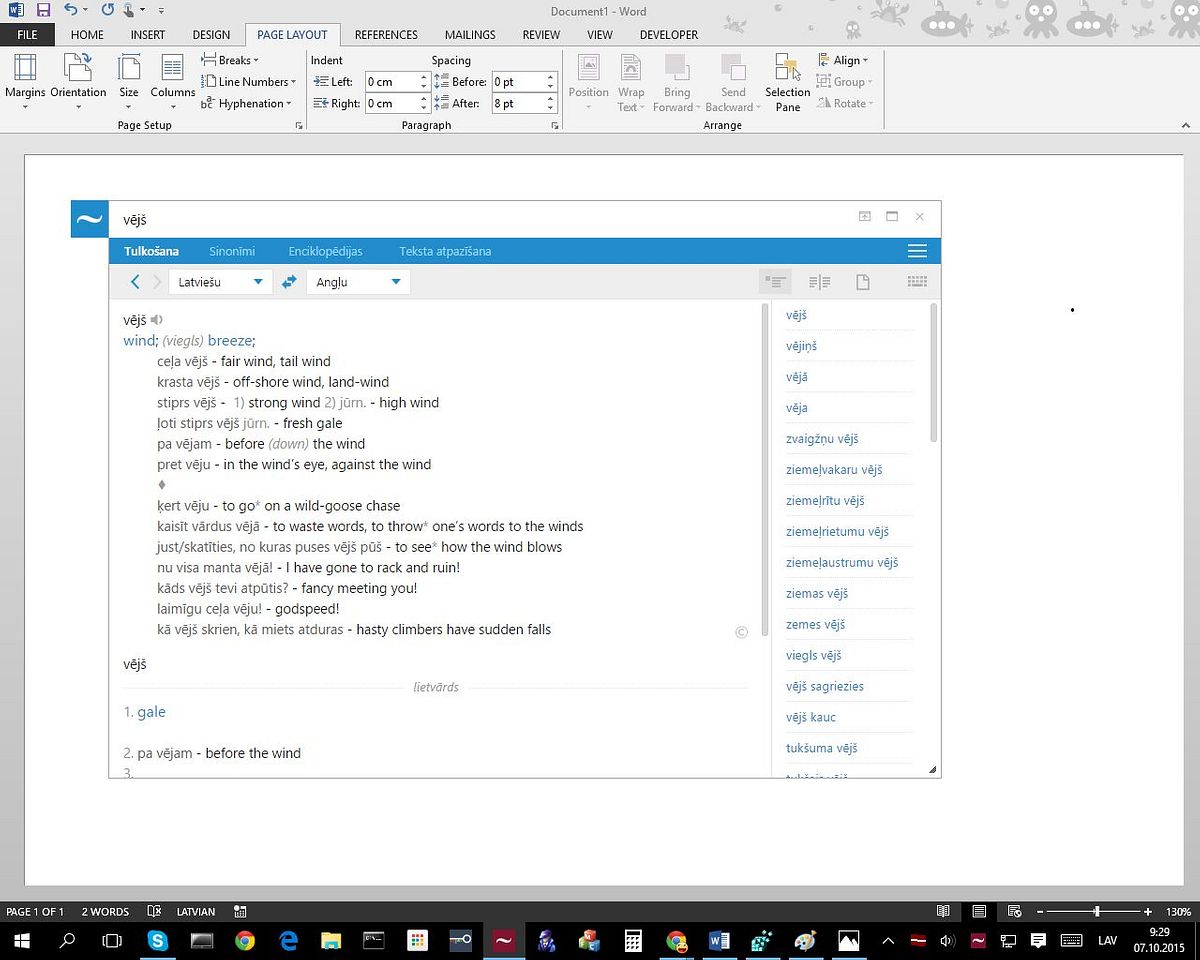This screenshot has width=1200, height=960.
Task: Switch to Web Layout view
Action: (x=1014, y=911)
